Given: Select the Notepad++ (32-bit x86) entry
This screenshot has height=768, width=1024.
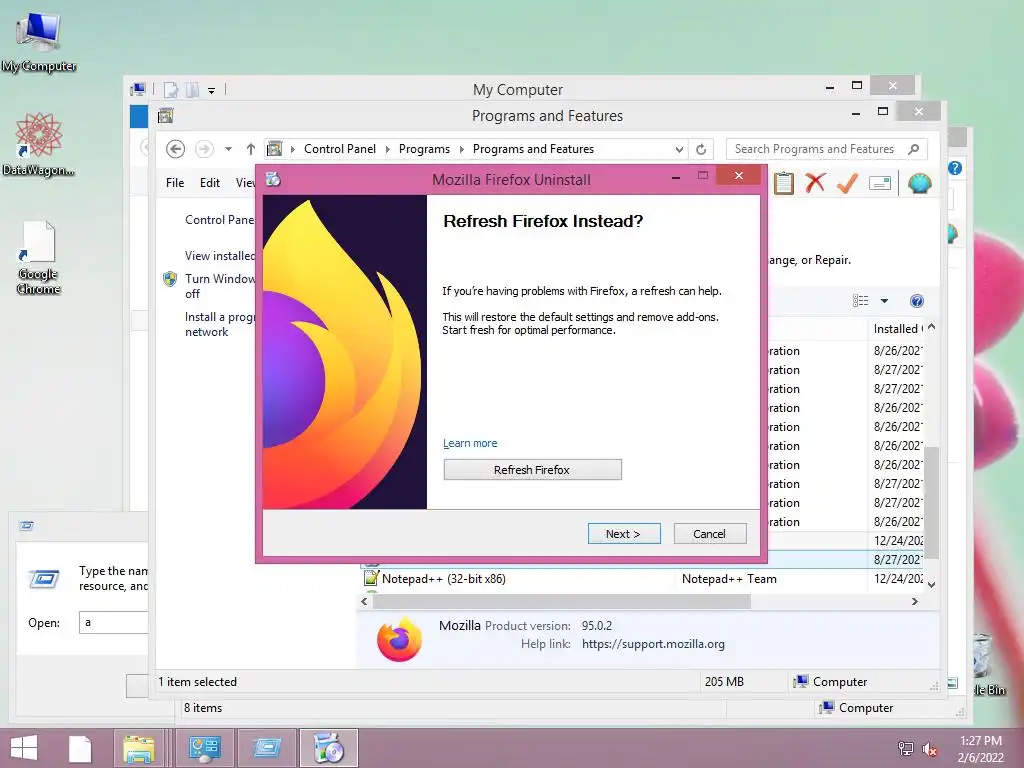Looking at the screenshot, I should coord(444,579).
